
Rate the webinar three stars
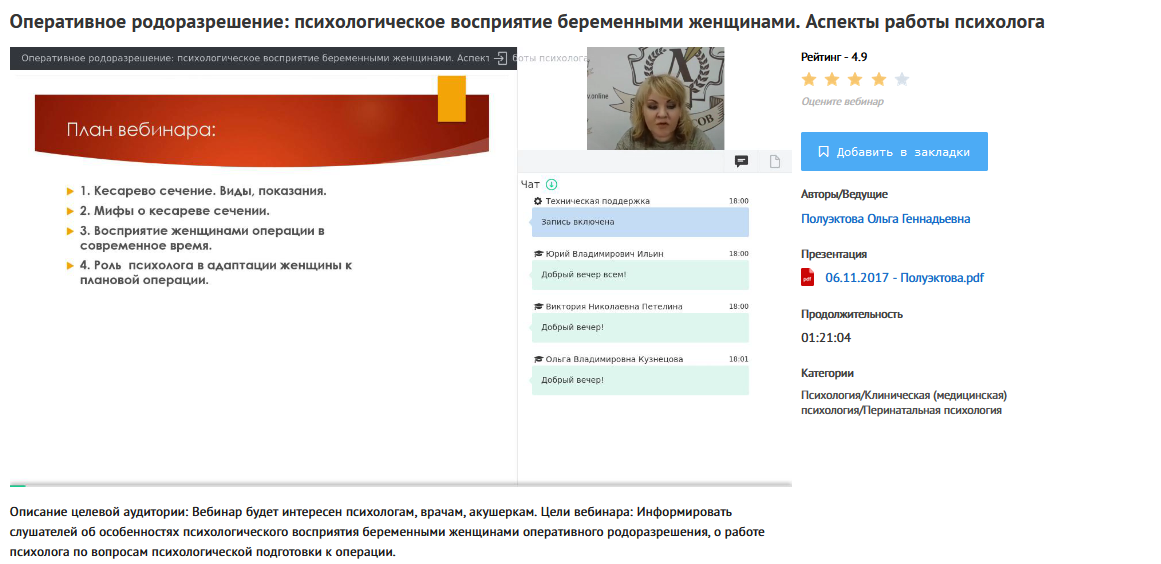point(856,79)
